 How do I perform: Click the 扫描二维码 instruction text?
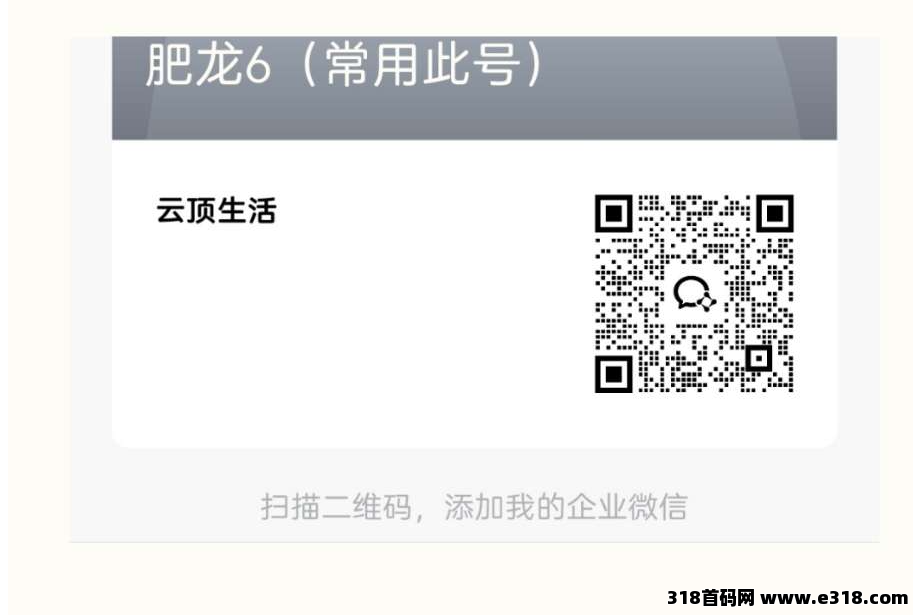coord(336,506)
